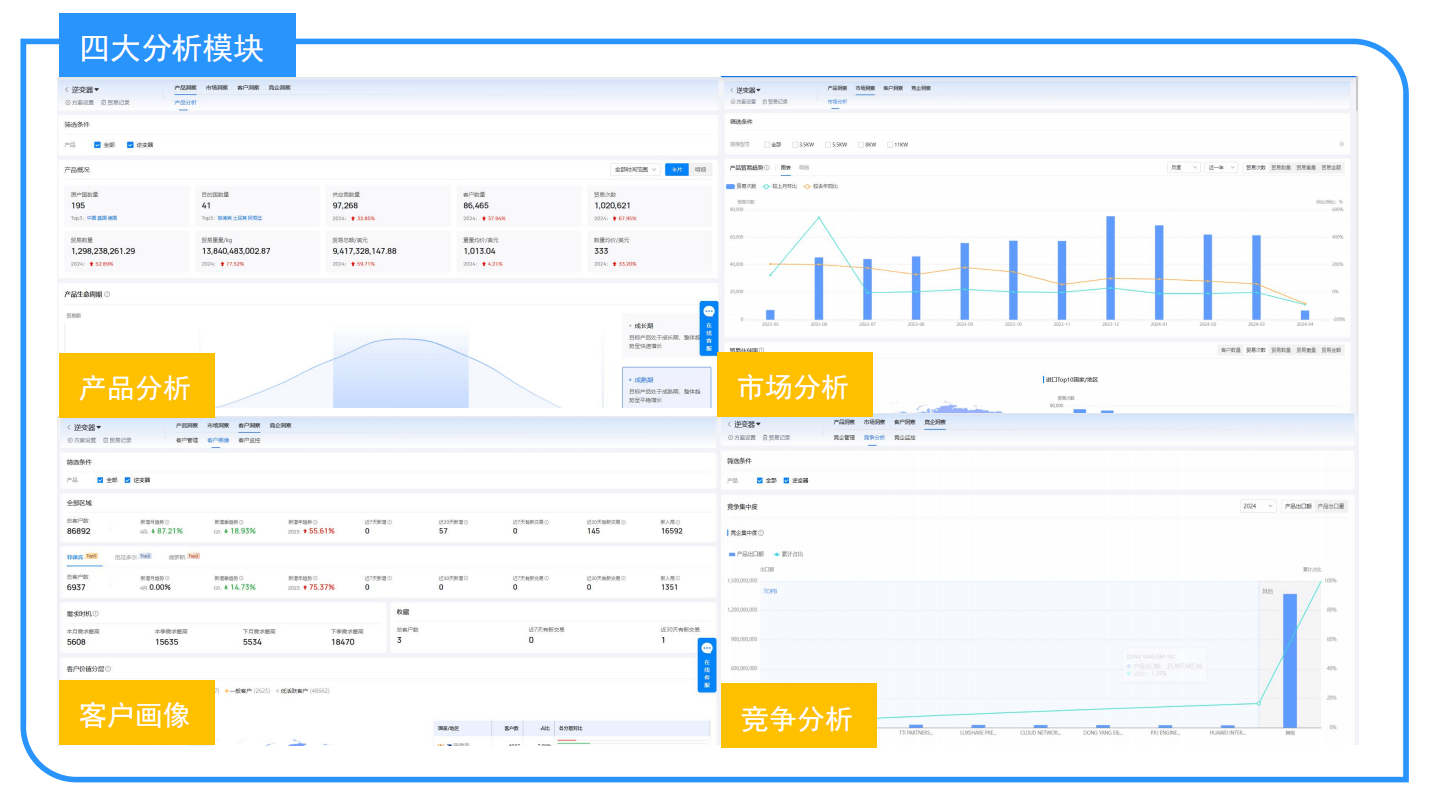The width and height of the screenshot is (1432, 801).
Task: Click vertical scrollbar of market analysis panel
Action: 1356,95
